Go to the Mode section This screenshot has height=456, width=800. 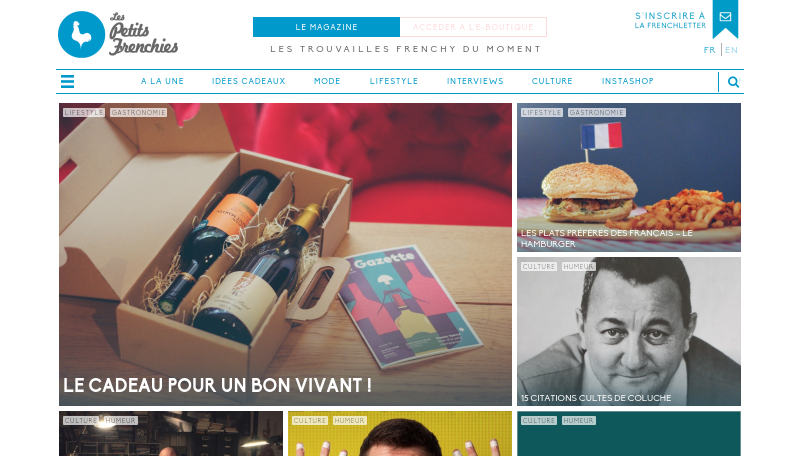327,81
